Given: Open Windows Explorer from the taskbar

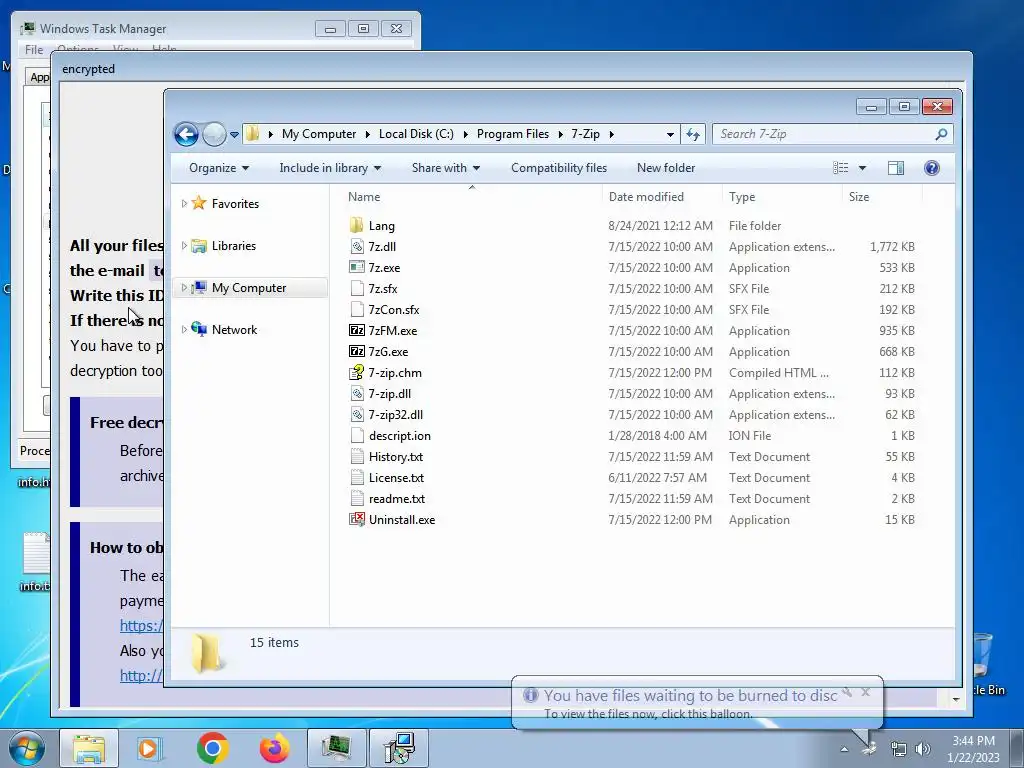Looking at the screenshot, I should (89, 748).
